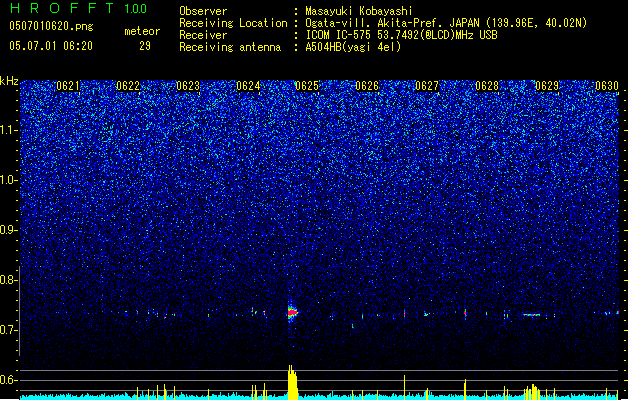Viewport: 629px width, 400px height.
Task: Click the 'Receiving antenna' field label
Action: click(230, 47)
